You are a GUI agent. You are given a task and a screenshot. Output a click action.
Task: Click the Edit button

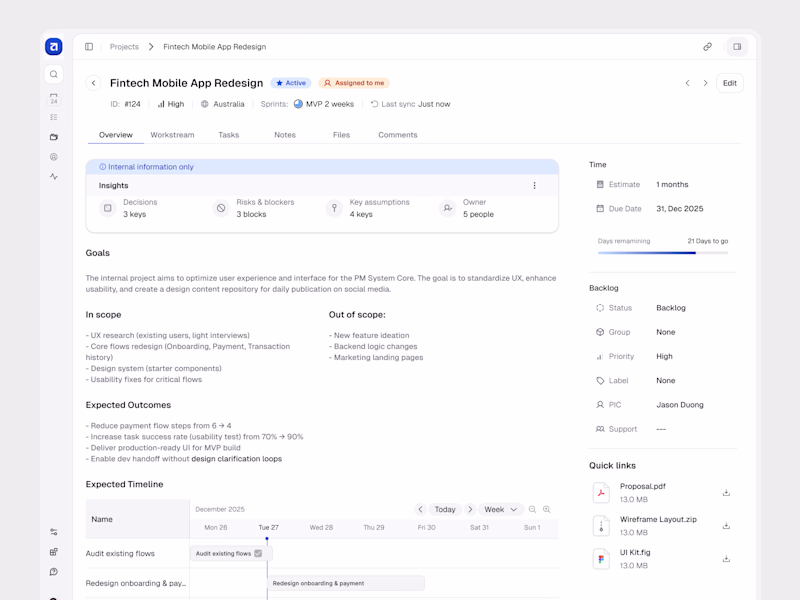pyautogui.click(x=730, y=83)
